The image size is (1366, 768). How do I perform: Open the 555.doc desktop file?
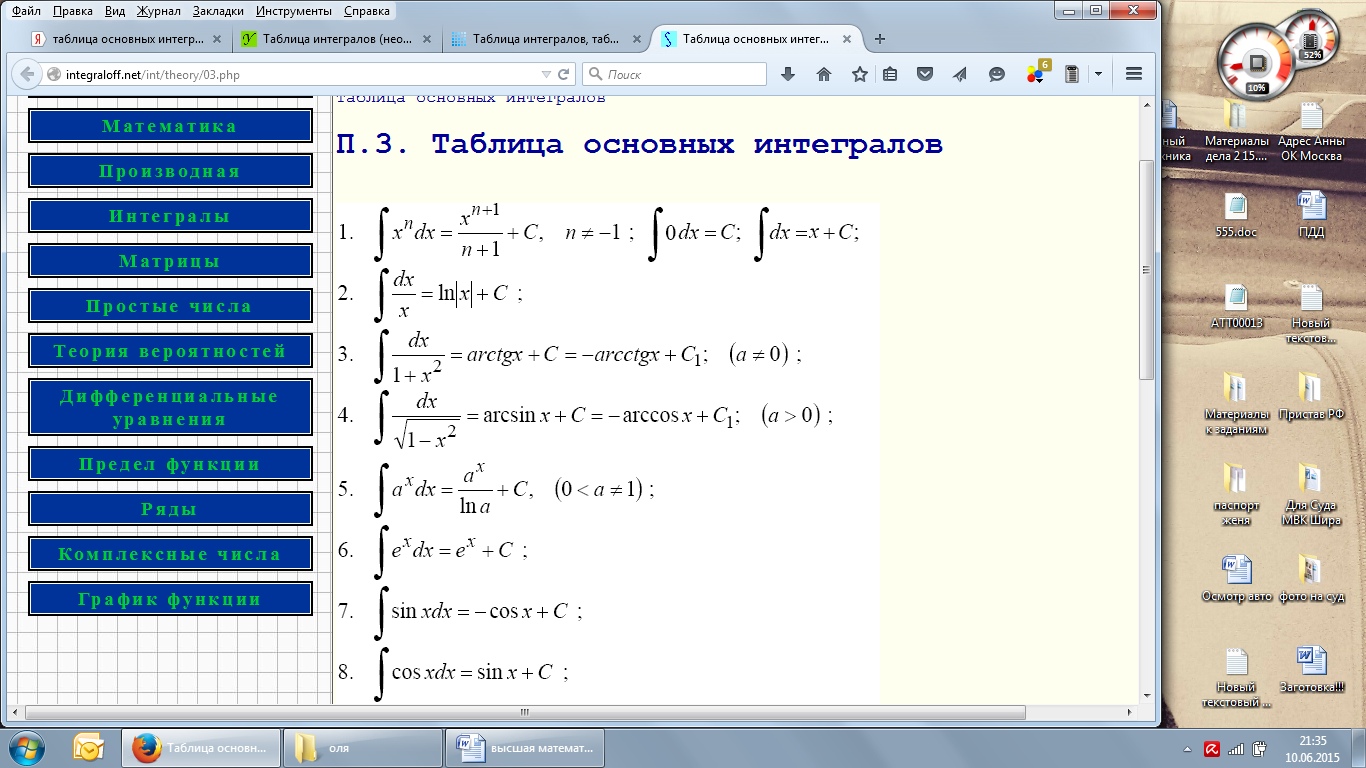click(1238, 214)
